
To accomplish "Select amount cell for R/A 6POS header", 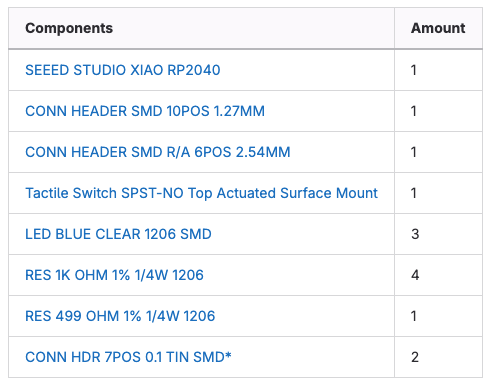I will click(438, 152).
